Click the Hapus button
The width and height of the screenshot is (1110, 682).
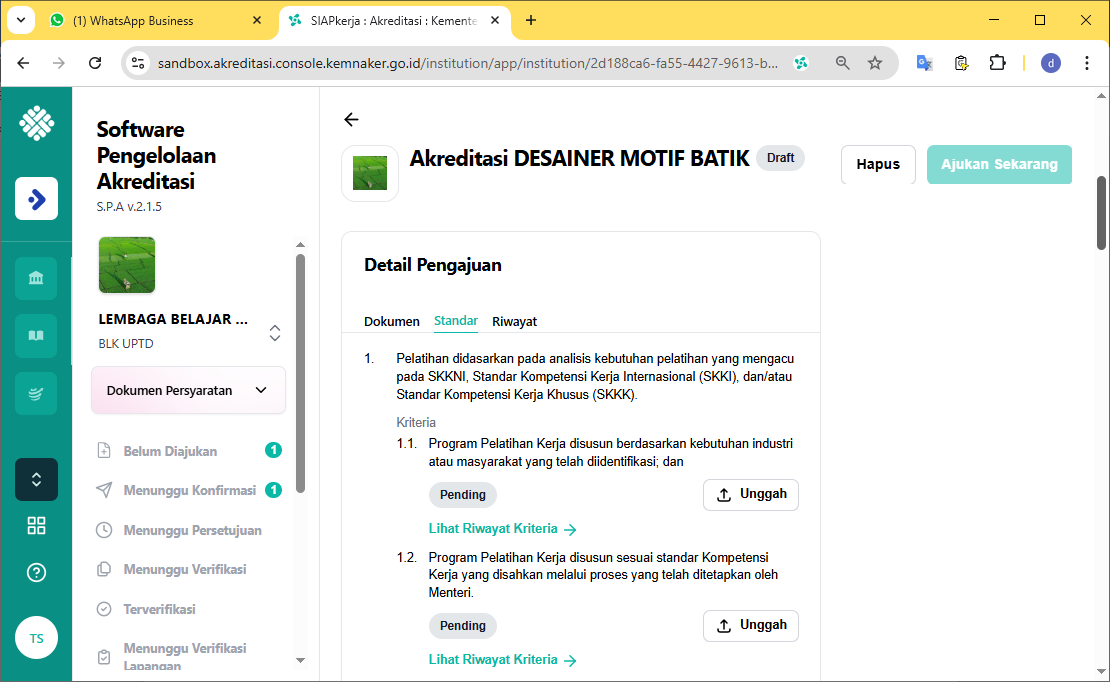(877, 165)
